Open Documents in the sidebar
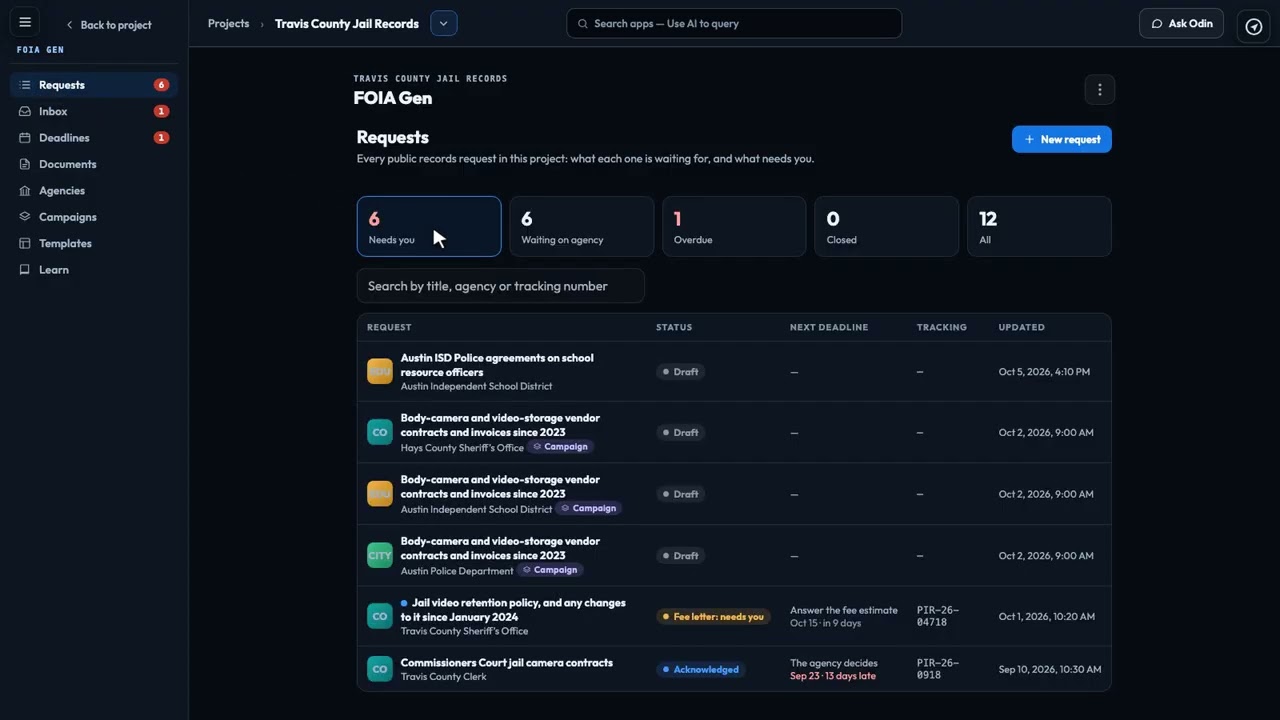The width and height of the screenshot is (1280, 720). (x=94, y=164)
